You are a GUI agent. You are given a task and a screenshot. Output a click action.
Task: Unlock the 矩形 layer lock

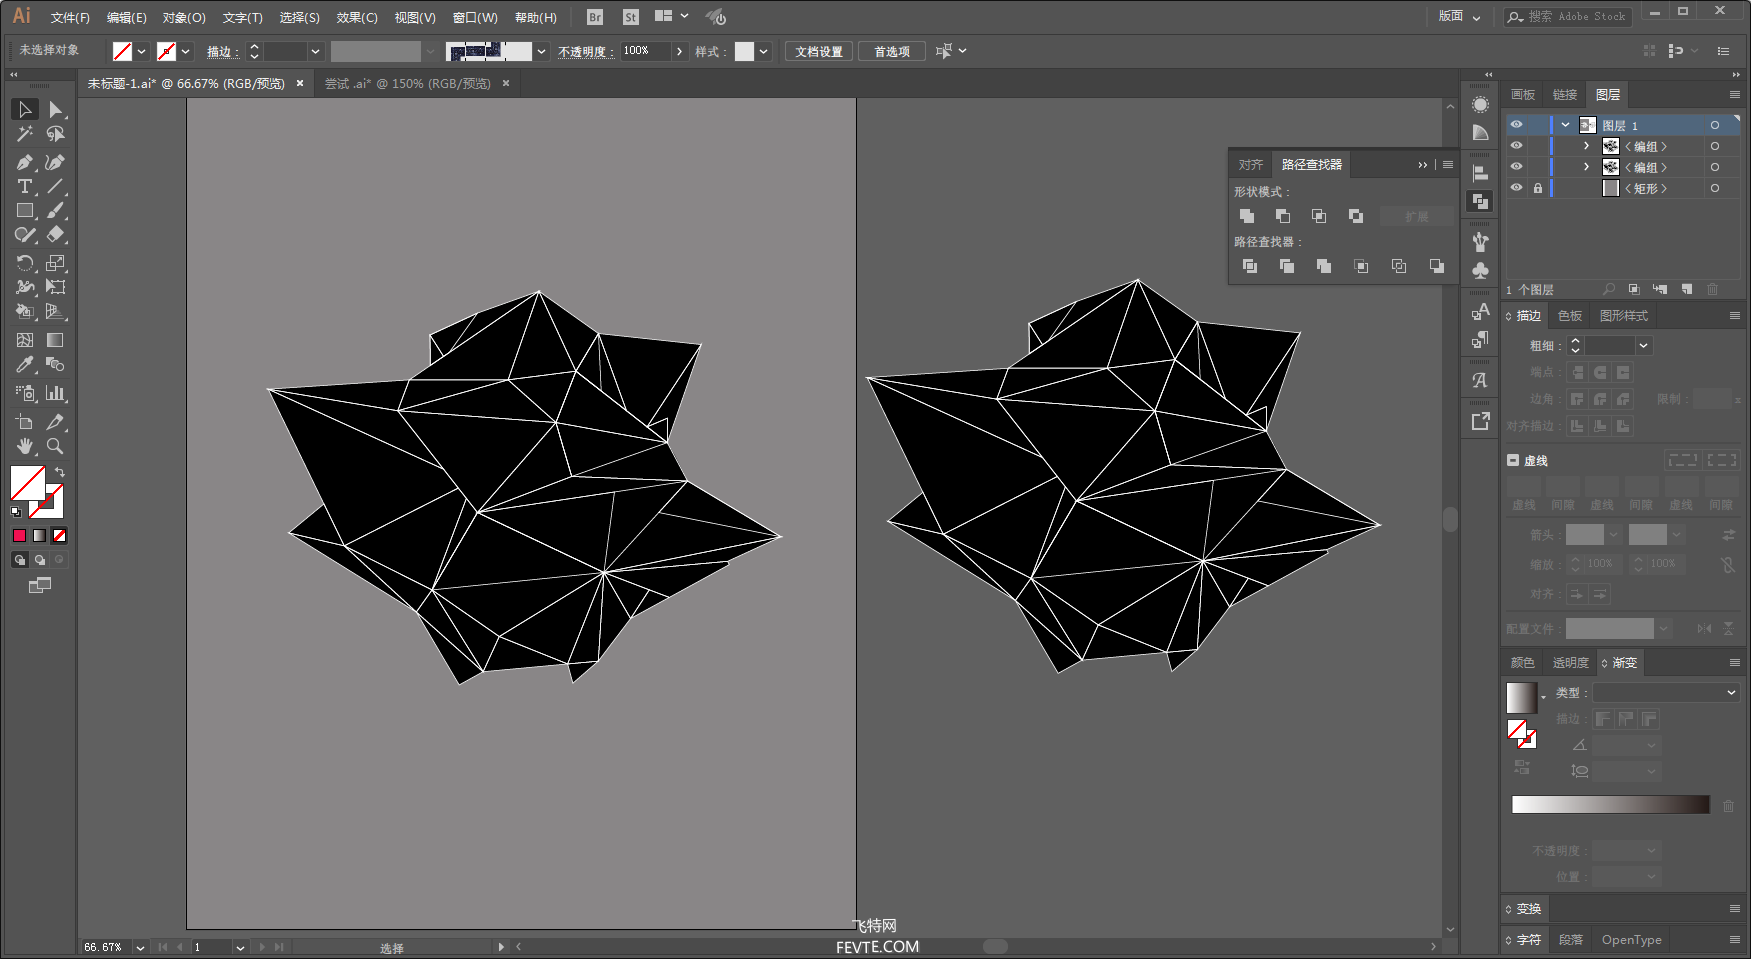pos(1538,188)
